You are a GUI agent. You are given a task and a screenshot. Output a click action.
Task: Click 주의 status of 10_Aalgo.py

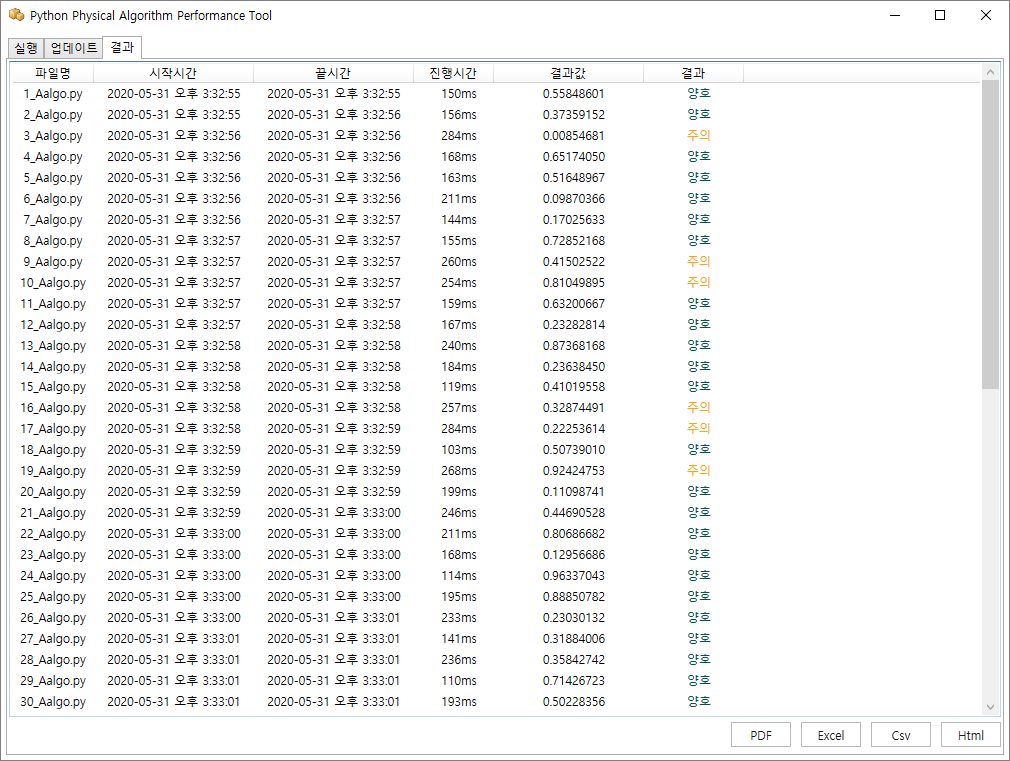pos(698,282)
